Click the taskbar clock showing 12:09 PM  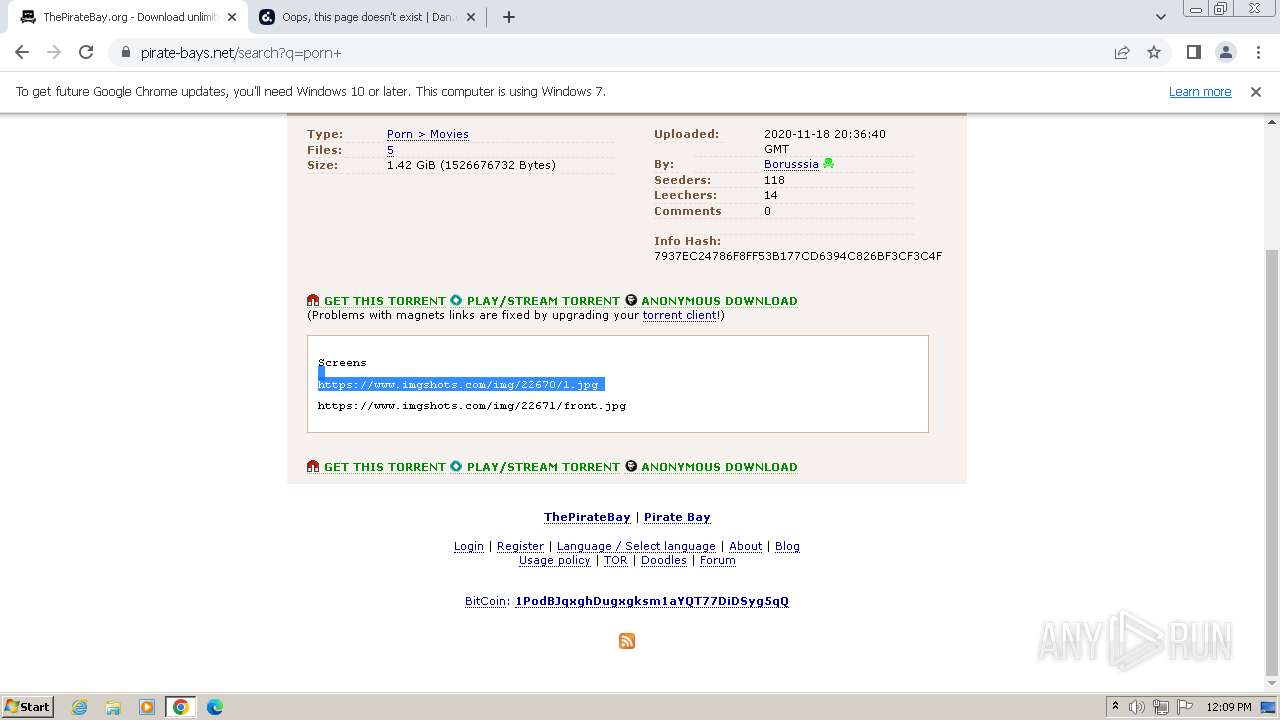1229,707
